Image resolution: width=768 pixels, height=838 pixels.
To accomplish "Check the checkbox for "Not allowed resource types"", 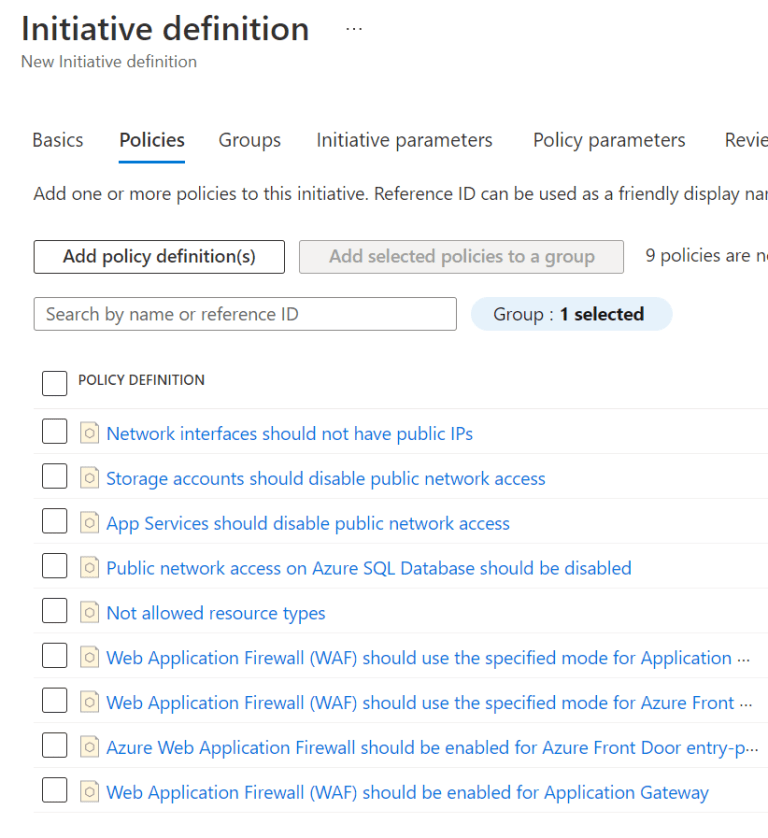I will click(55, 610).
